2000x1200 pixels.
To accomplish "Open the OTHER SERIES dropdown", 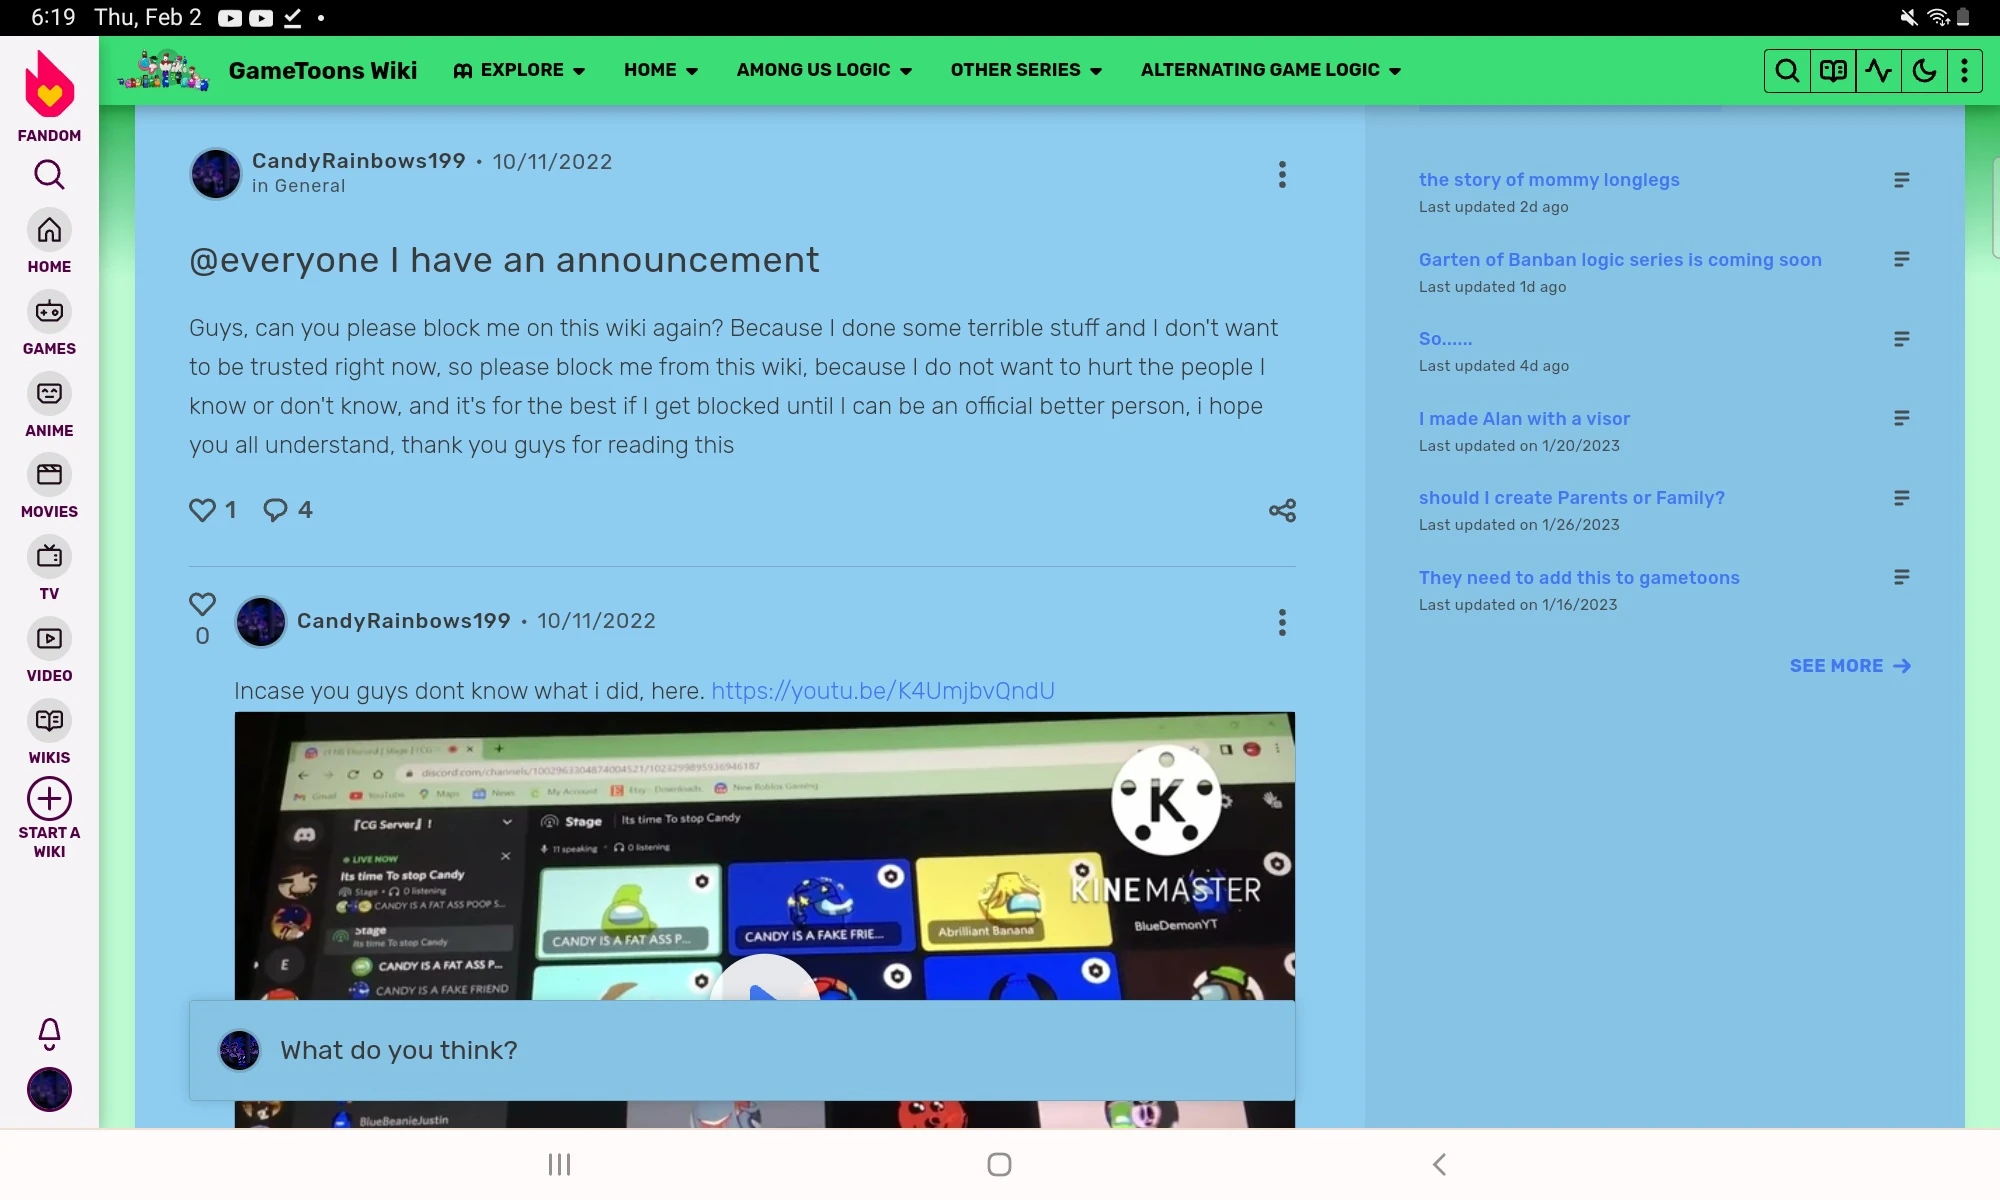I will [x=1025, y=70].
